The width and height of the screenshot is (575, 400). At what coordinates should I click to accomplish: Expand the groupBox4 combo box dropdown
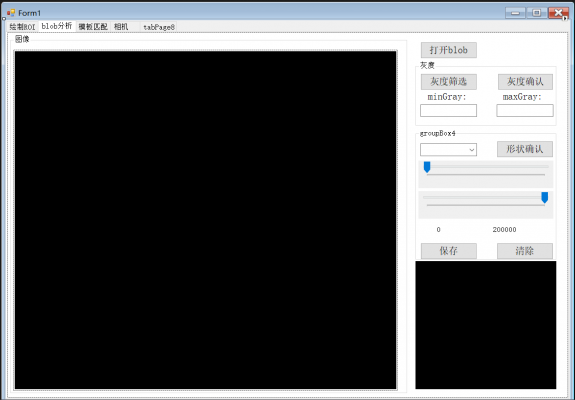coord(472,150)
